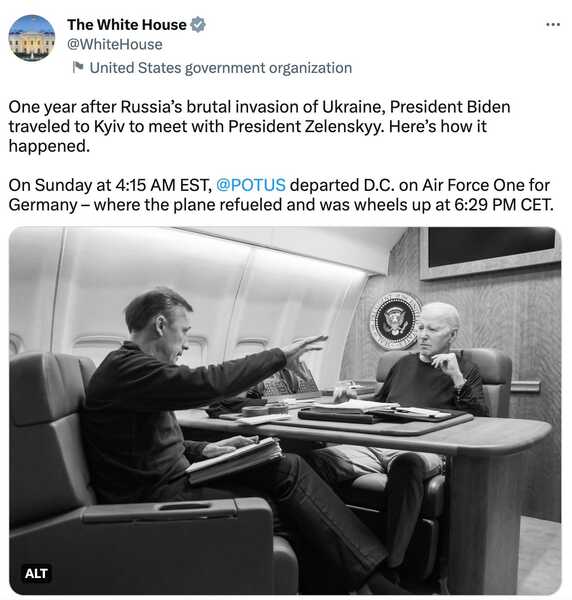Click the government flag icon
This screenshot has width=572, height=600.
click(78, 67)
